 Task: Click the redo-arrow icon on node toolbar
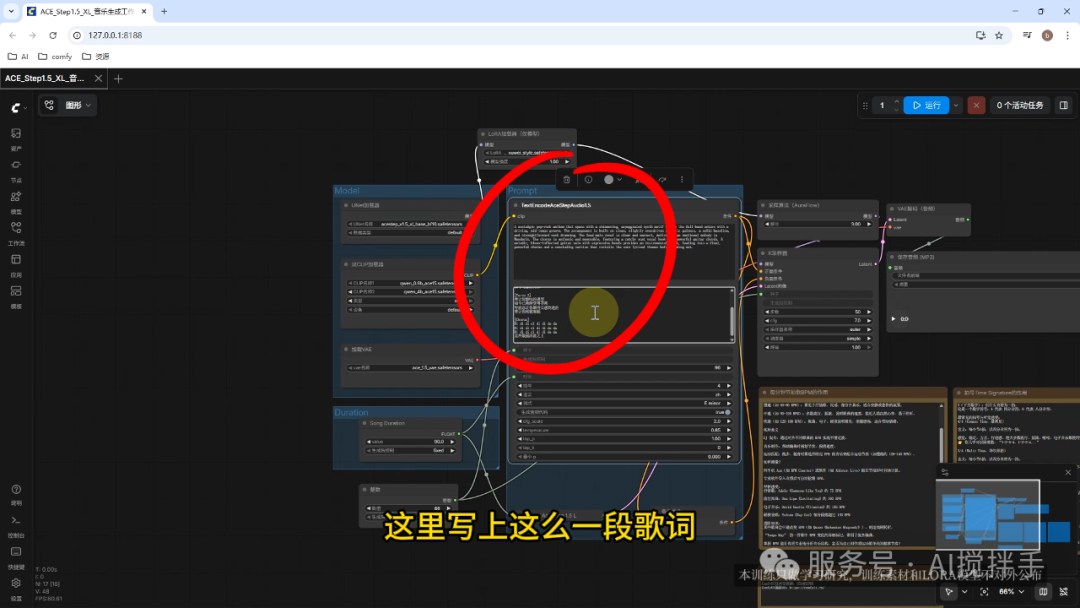click(x=662, y=180)
